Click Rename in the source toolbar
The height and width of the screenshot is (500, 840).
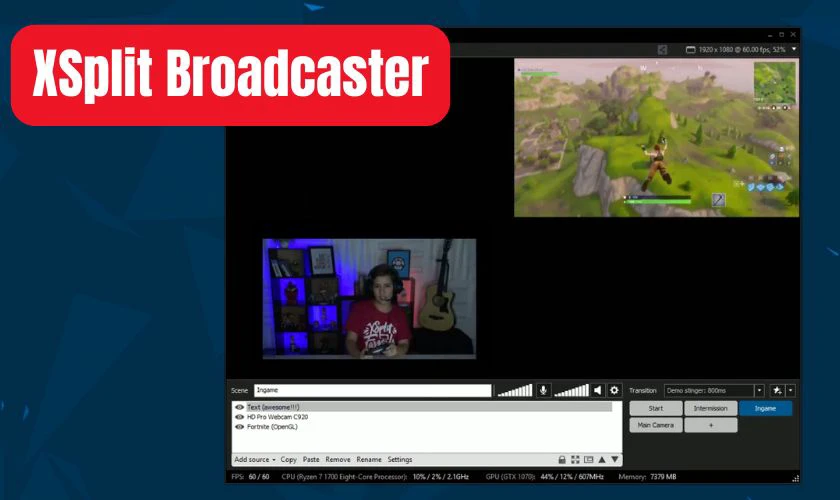[369, 459]
